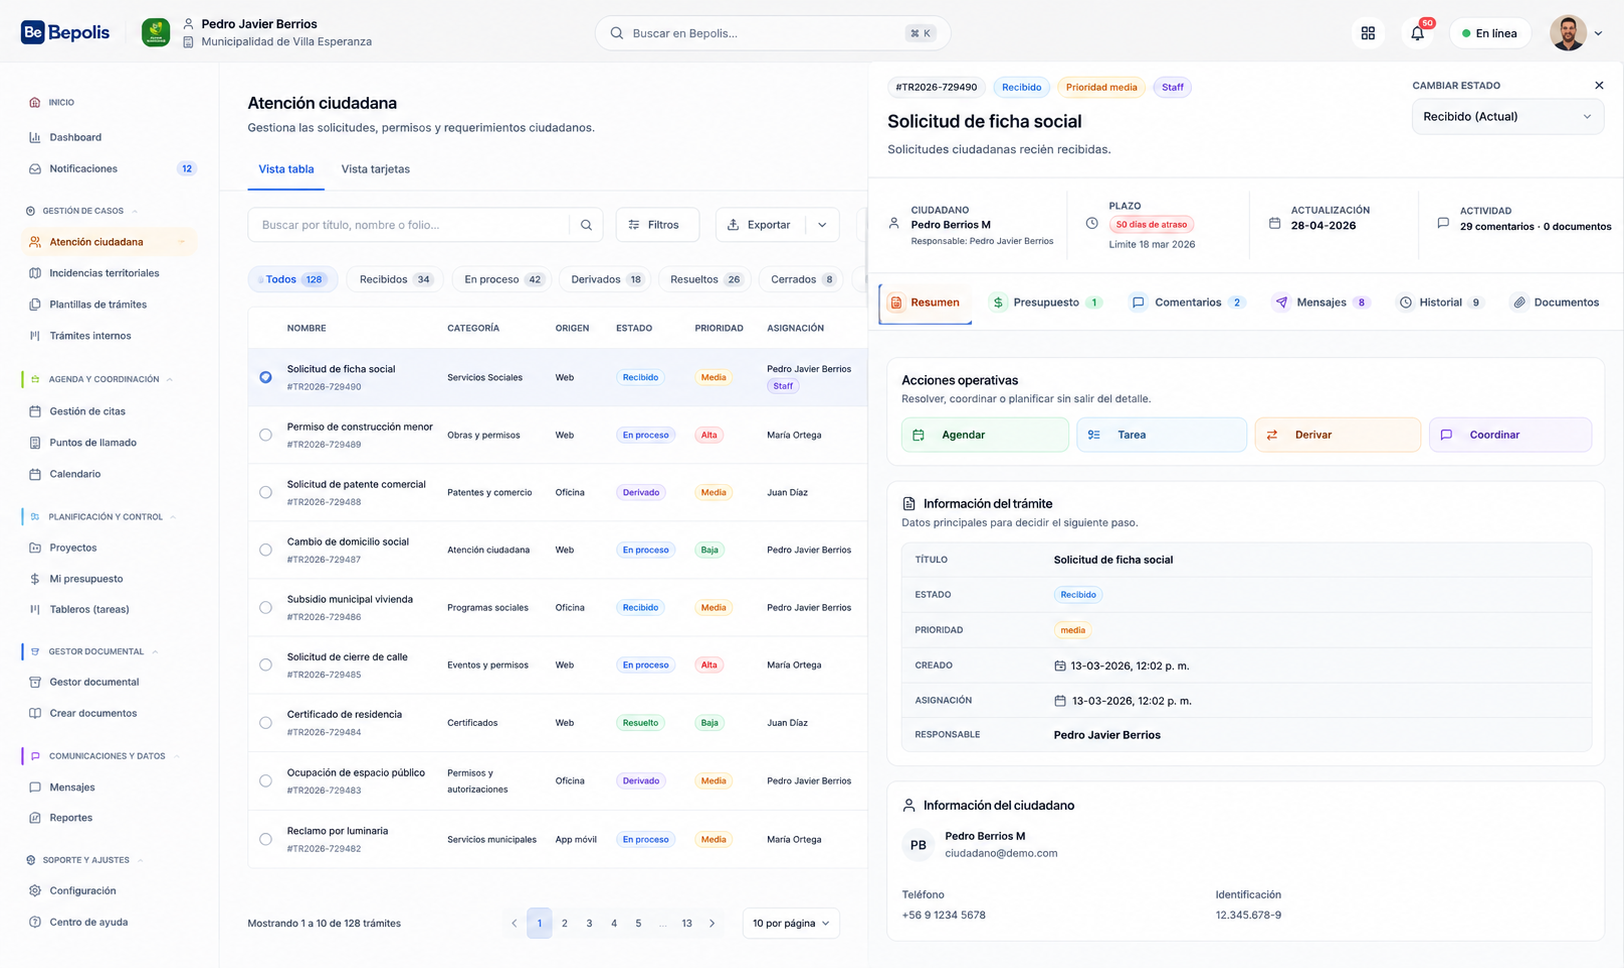Click the Configuración gear icon
The height and width of the screenshot is (968, 1624).
click(35, 891)
